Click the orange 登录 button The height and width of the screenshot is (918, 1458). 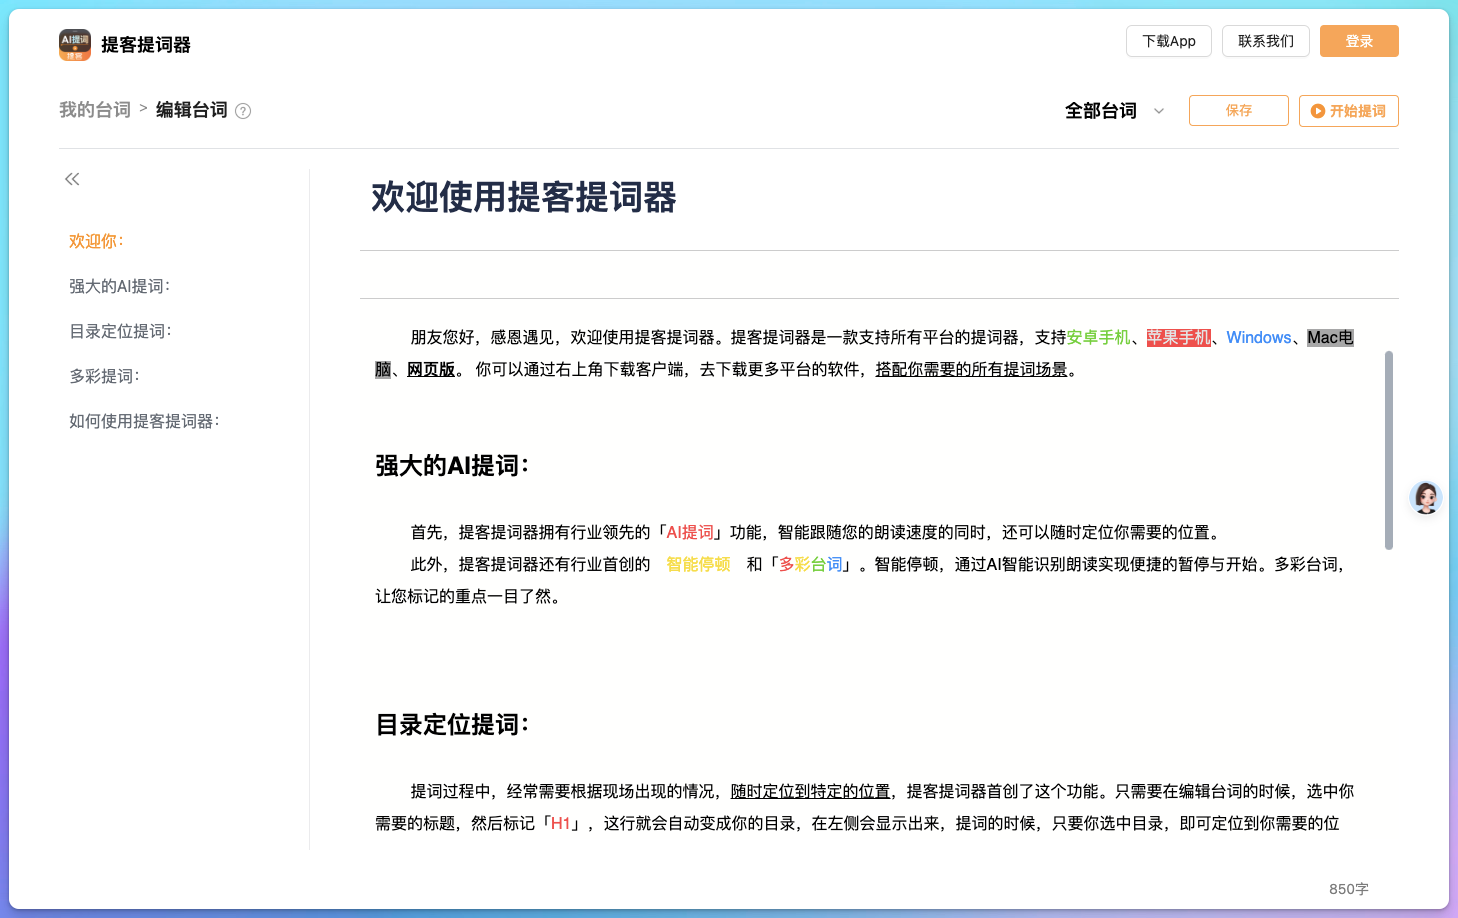pyautogui.click(x=1359, y=41)
